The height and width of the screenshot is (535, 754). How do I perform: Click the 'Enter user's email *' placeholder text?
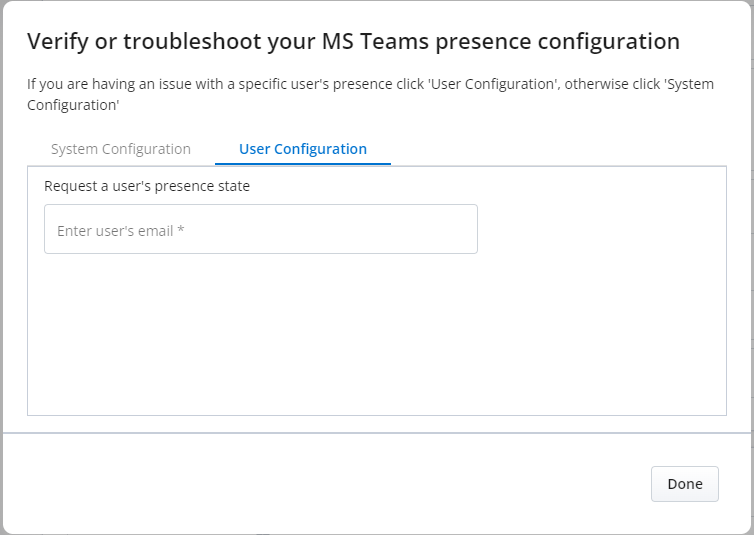120,231
